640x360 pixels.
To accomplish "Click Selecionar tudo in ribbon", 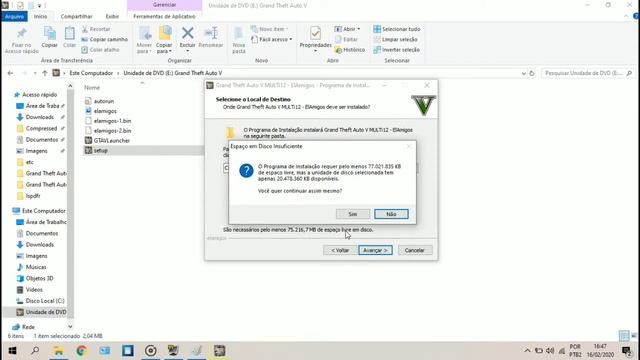I will [x=397, y=29].
